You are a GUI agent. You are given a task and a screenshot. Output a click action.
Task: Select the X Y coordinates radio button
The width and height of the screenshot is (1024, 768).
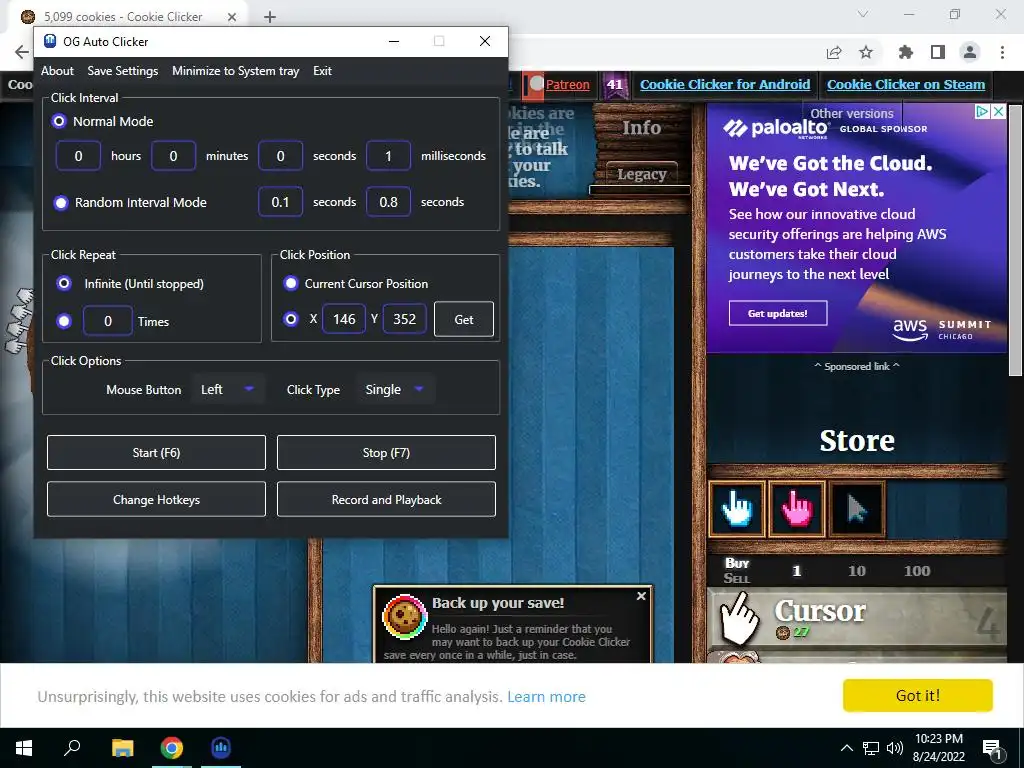(291, 319)
